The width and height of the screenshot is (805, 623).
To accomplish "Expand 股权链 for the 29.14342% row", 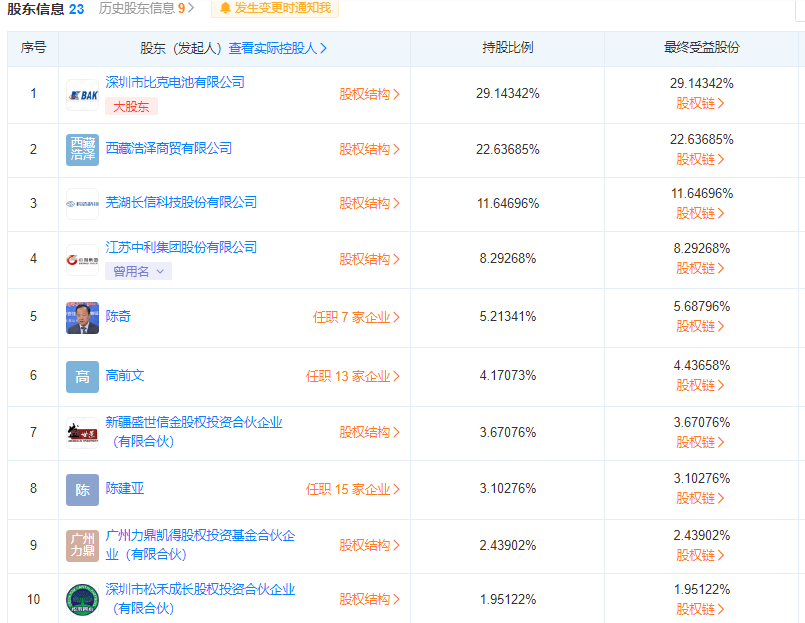I will tap(700, 103).
